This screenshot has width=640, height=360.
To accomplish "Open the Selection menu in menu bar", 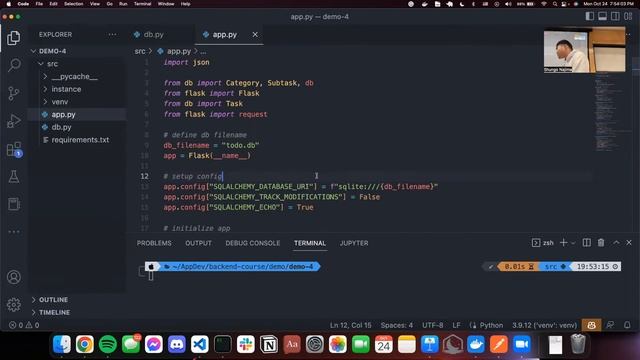I will point(73,4).
